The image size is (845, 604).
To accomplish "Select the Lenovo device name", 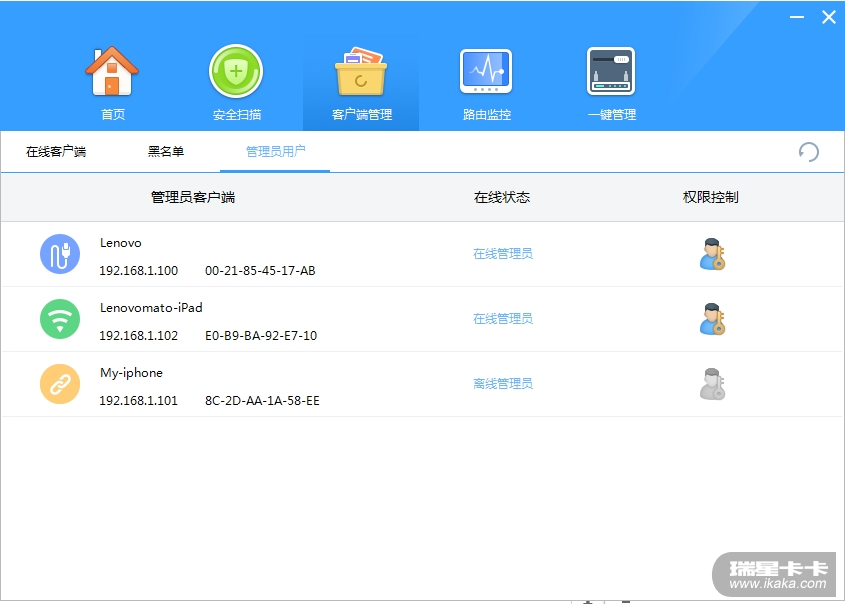I will [121, 243].
